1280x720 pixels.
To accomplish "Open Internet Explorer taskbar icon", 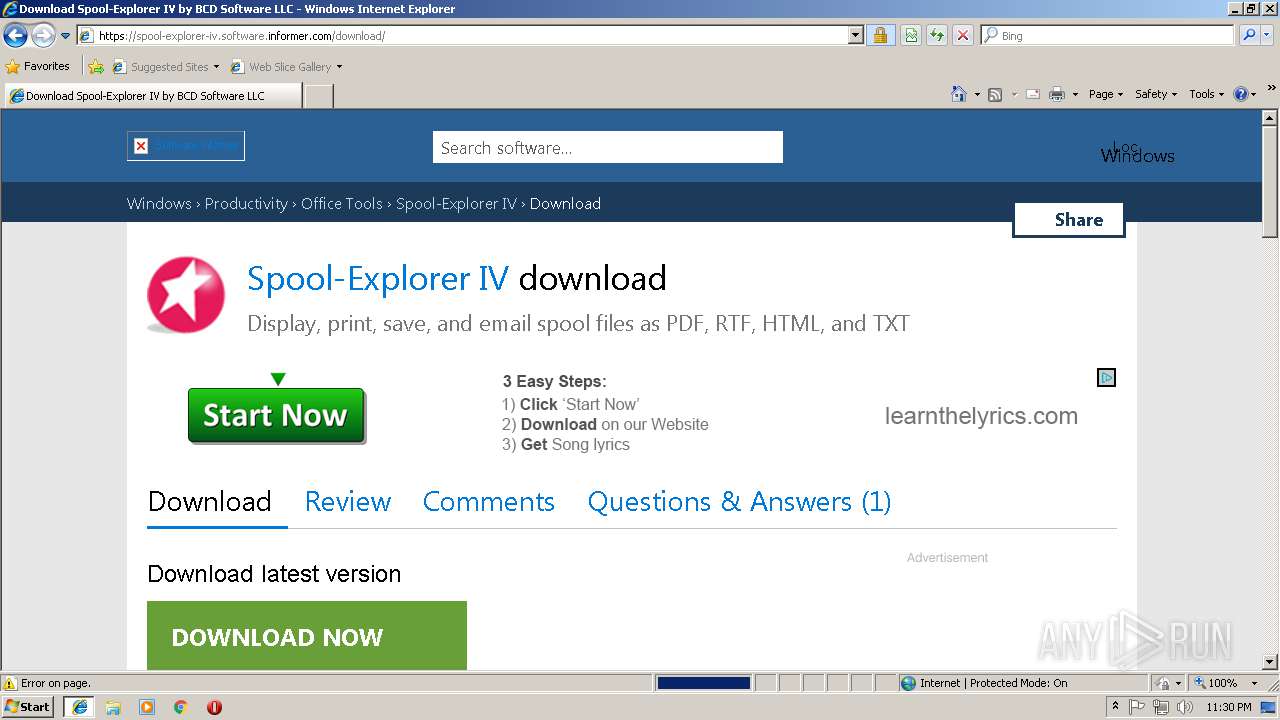I will [80, 707].
